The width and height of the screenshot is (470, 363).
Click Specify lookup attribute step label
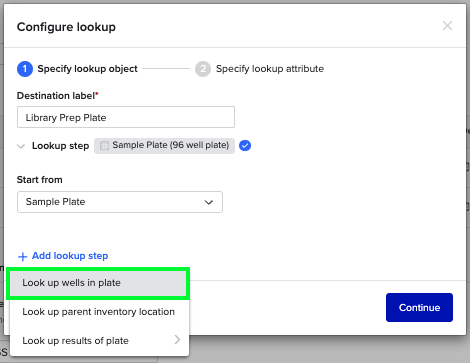(x=270, y=69)
